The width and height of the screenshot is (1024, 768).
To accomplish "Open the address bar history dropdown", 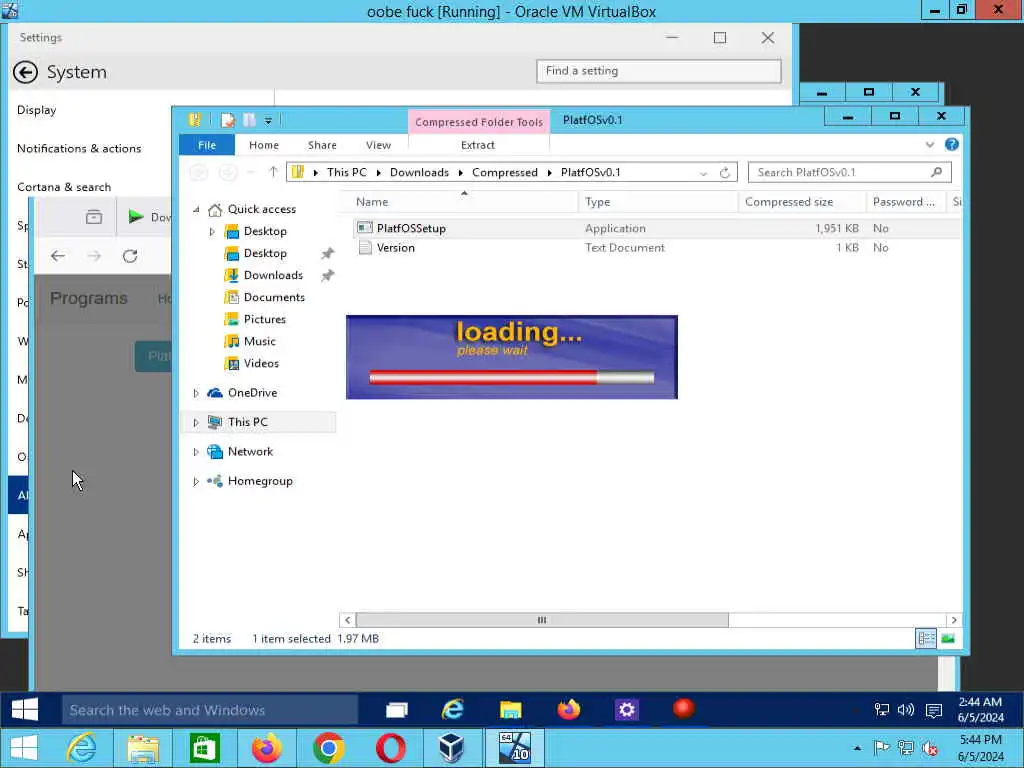I will point(703,173).
